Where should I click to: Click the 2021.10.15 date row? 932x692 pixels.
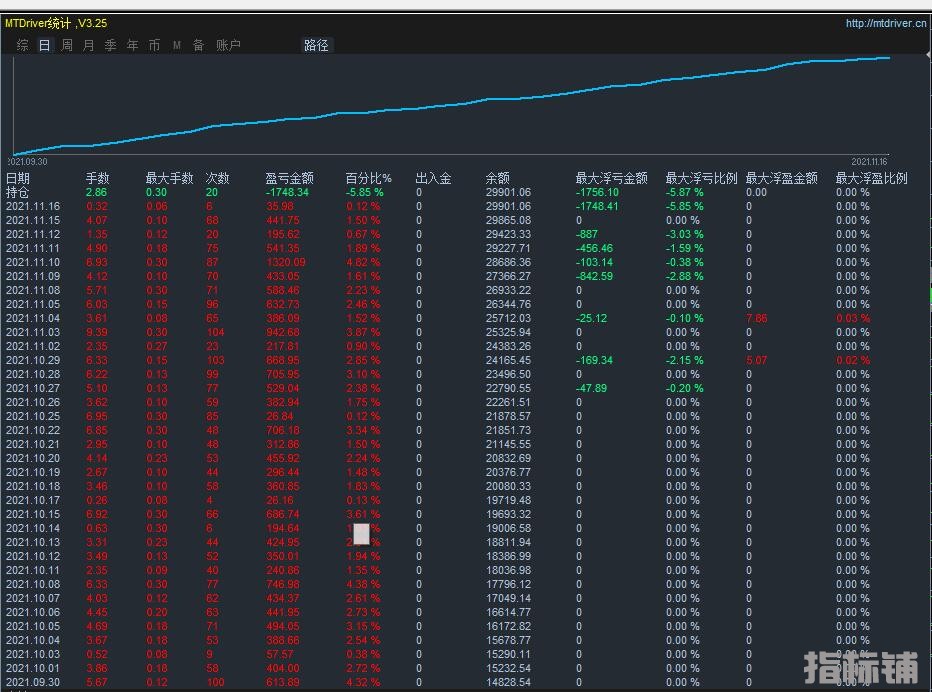point(33,514)
